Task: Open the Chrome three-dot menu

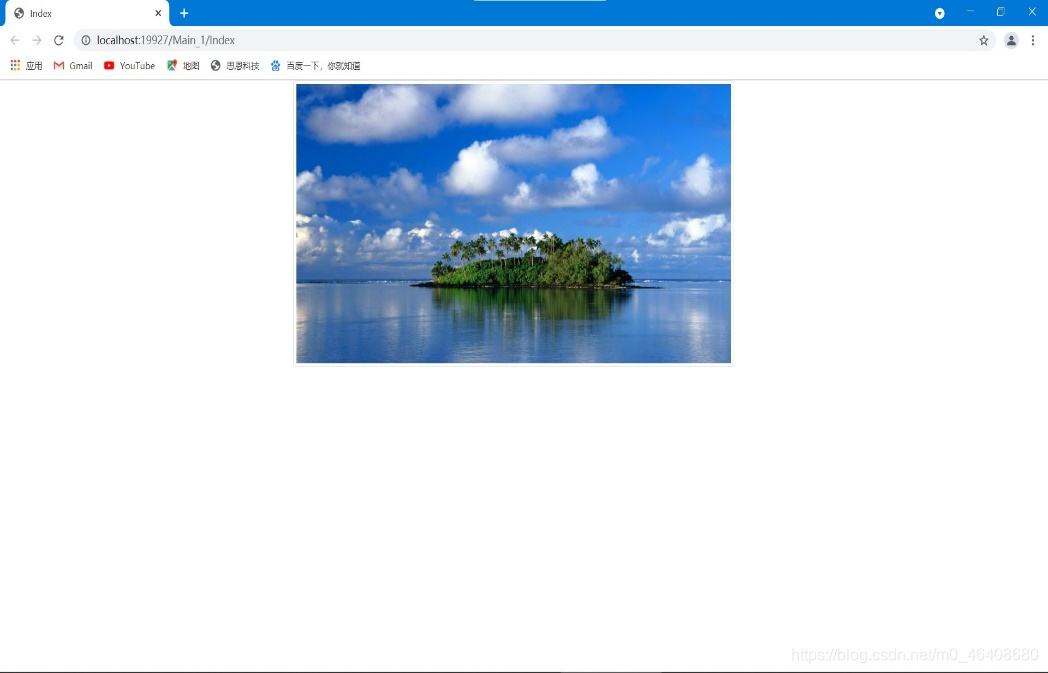Action: 1033,40
